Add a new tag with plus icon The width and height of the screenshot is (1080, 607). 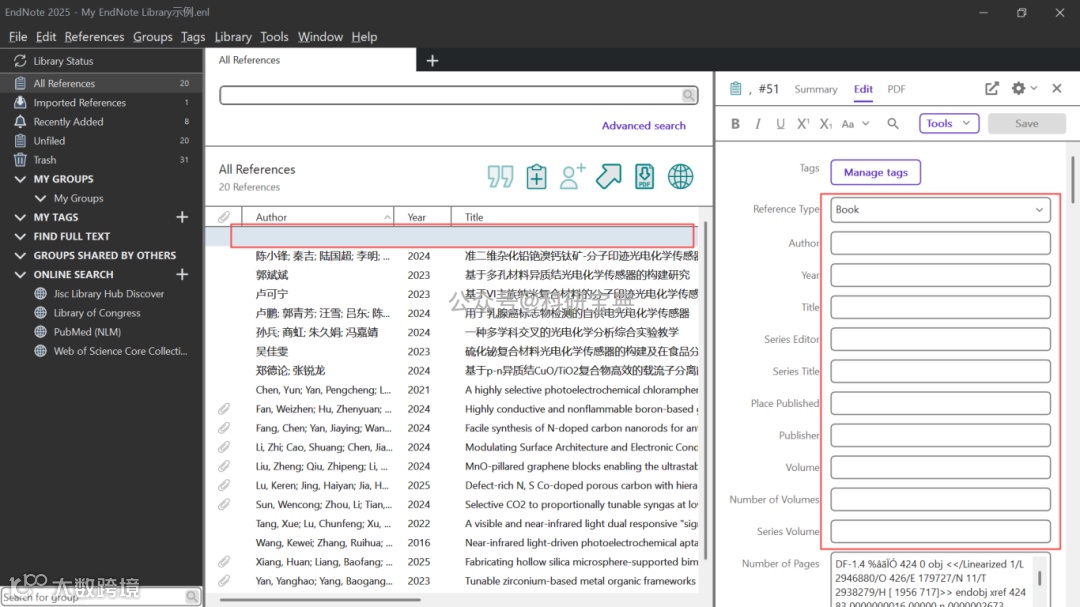[182, 217]
